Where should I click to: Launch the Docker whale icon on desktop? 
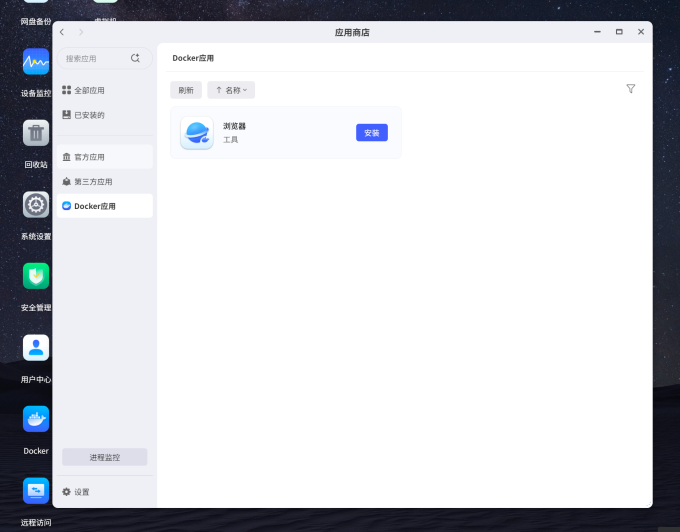[36, 419]
